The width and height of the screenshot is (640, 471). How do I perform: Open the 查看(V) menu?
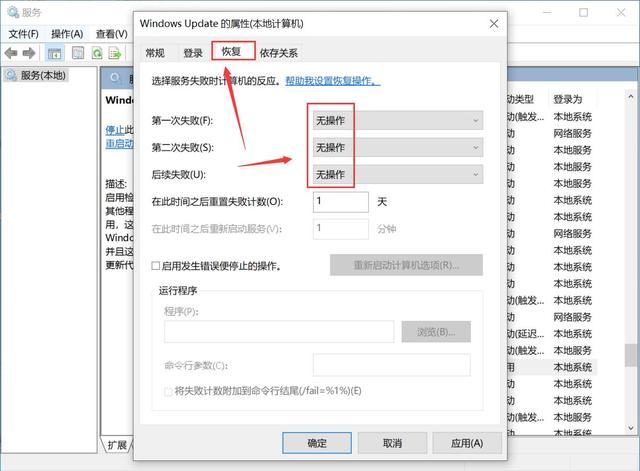[x=112, y=34]
